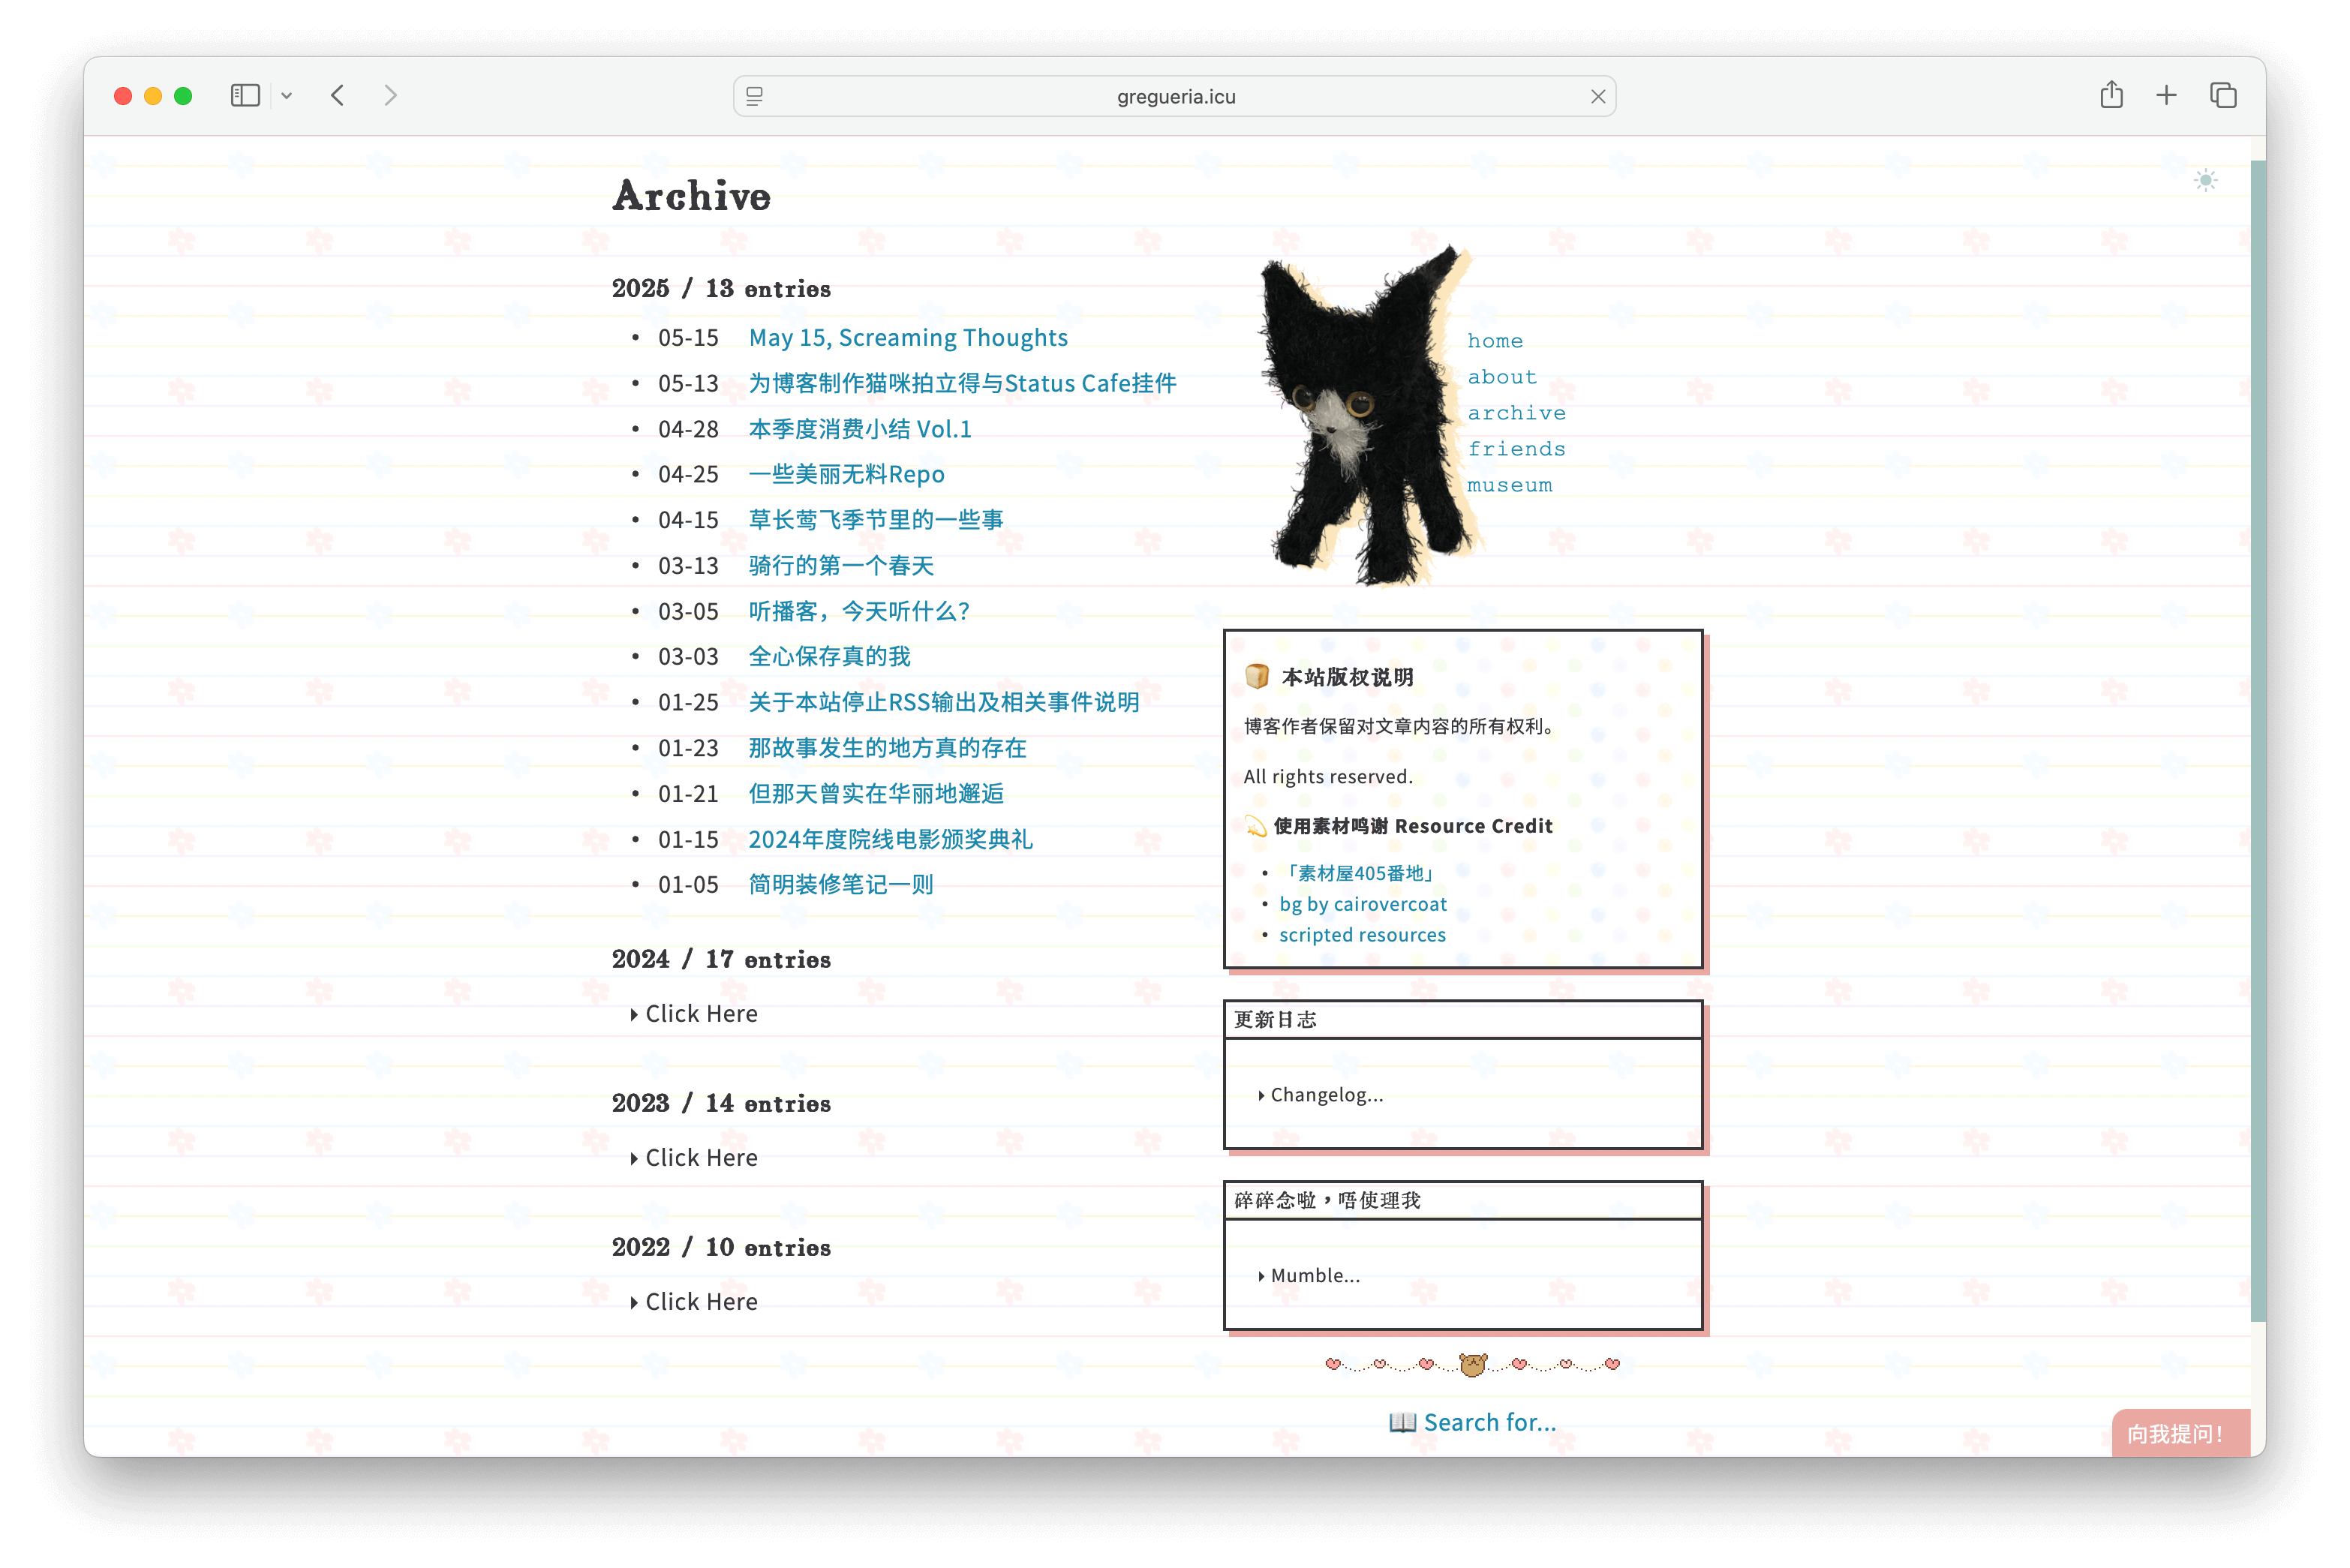Open '「素材屋405番地」' credit link

[1358, 873]
